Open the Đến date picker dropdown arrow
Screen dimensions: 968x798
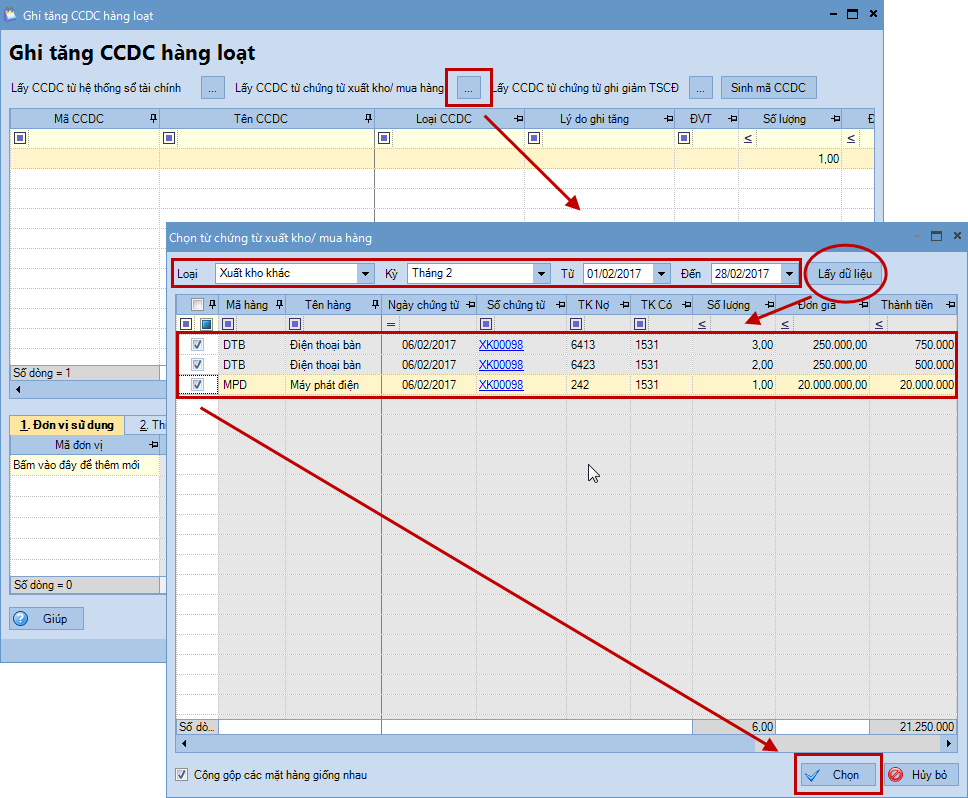[x=789, y=273]
